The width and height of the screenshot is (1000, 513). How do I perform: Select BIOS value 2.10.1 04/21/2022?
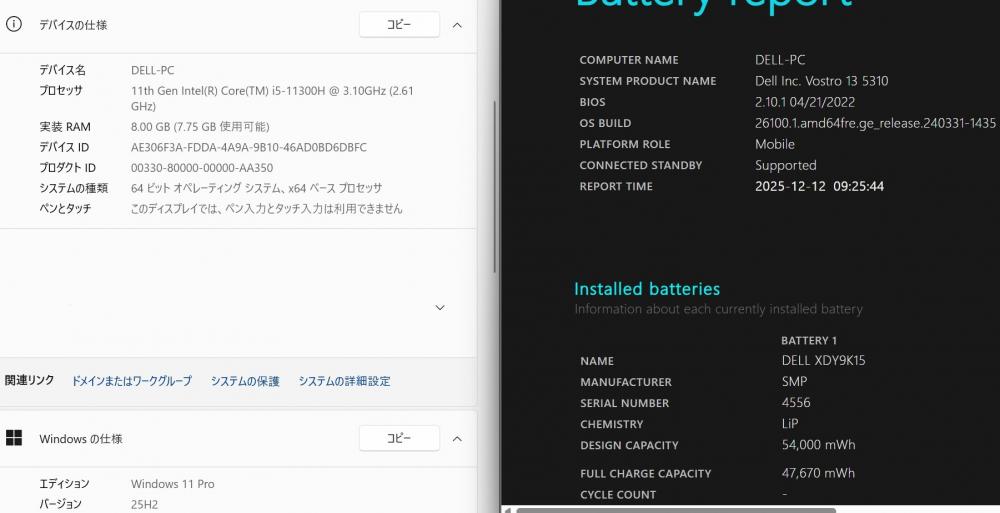pyautogui.click(x=805, y=102)
